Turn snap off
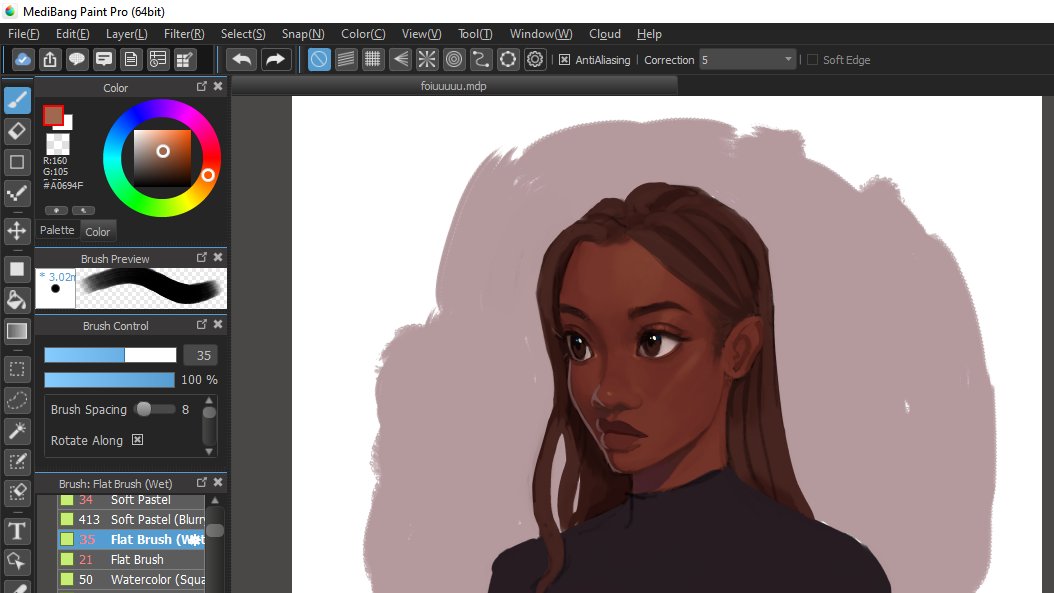Viewport: 1054px width, 593px height. (319, 60)
